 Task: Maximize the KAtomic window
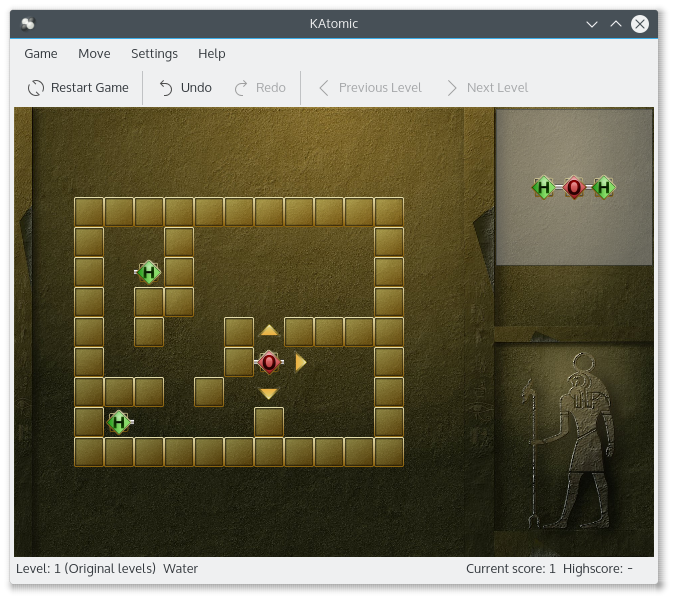tap(616, 24)
